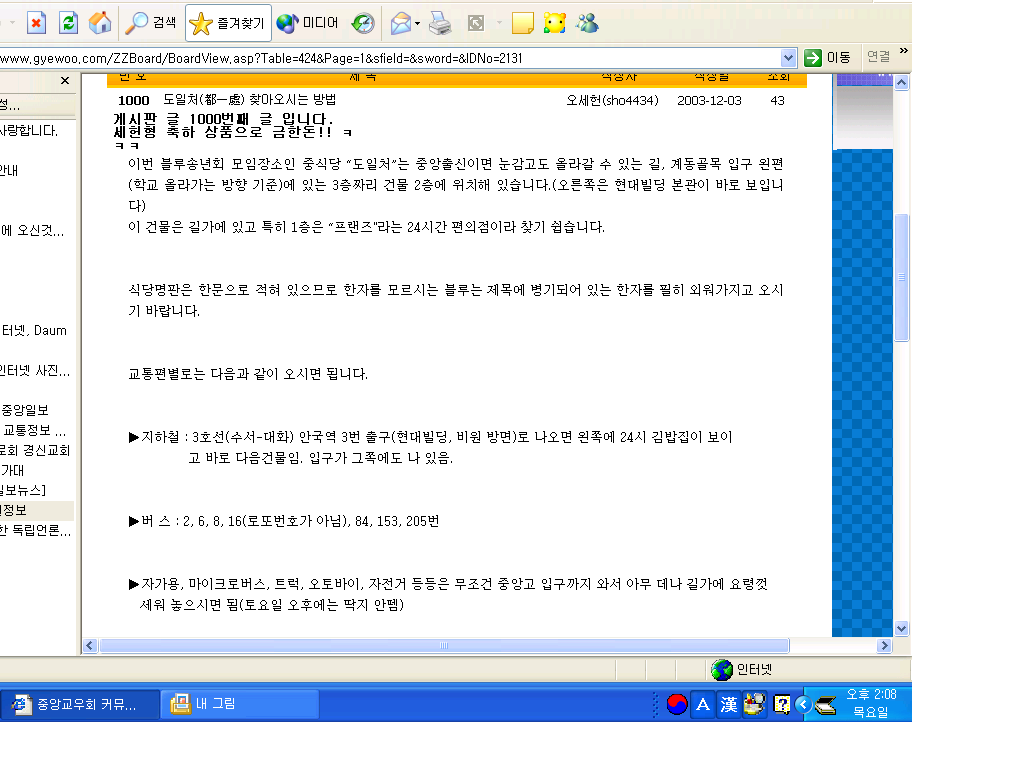Switch to the '내 그림' taskbar window
1024x768 pixels.
(x=240, y=704)
